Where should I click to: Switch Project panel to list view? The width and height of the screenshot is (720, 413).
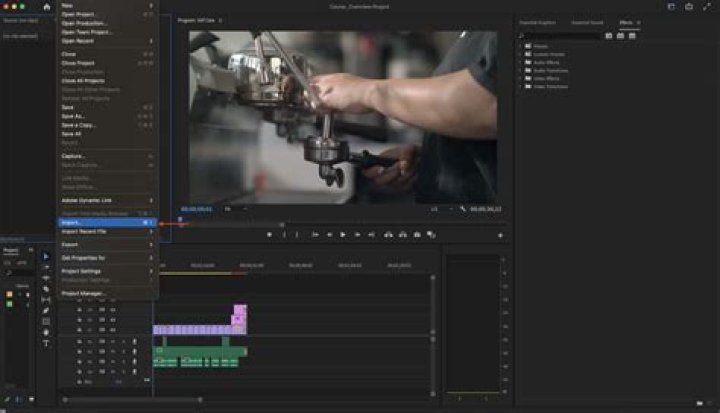click(17, 400)
